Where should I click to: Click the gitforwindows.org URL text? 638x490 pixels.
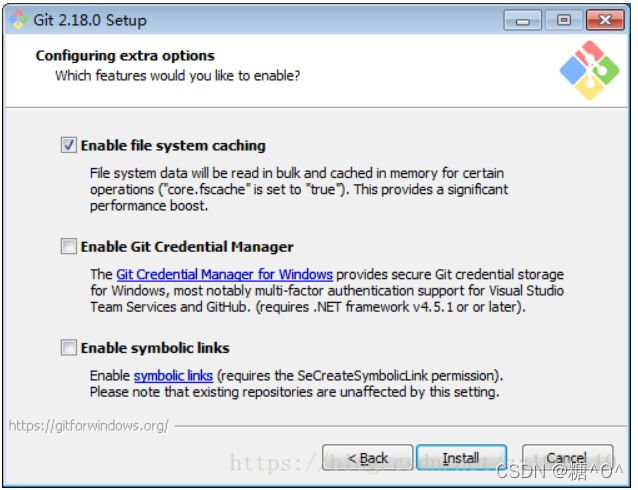coord(88,425)
